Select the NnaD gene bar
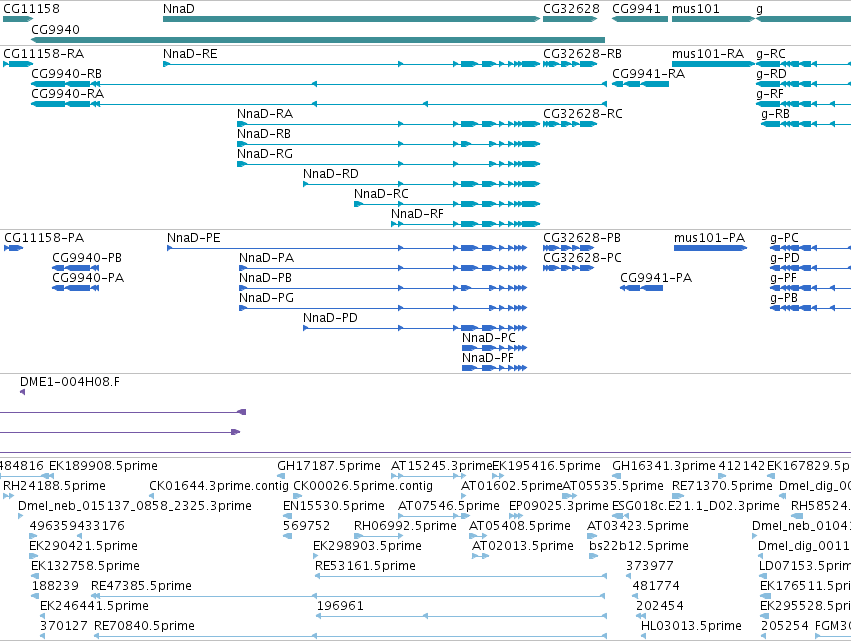851x641 pixels. pyautogui.click(x=351, y=19)
